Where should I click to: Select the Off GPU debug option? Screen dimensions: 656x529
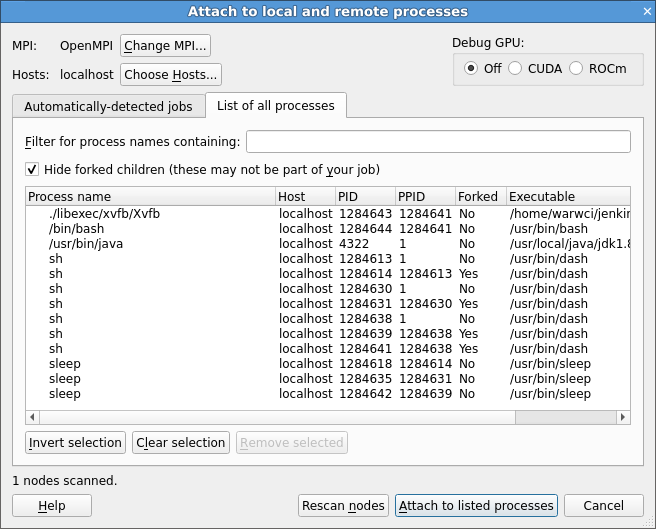(482, 68)
